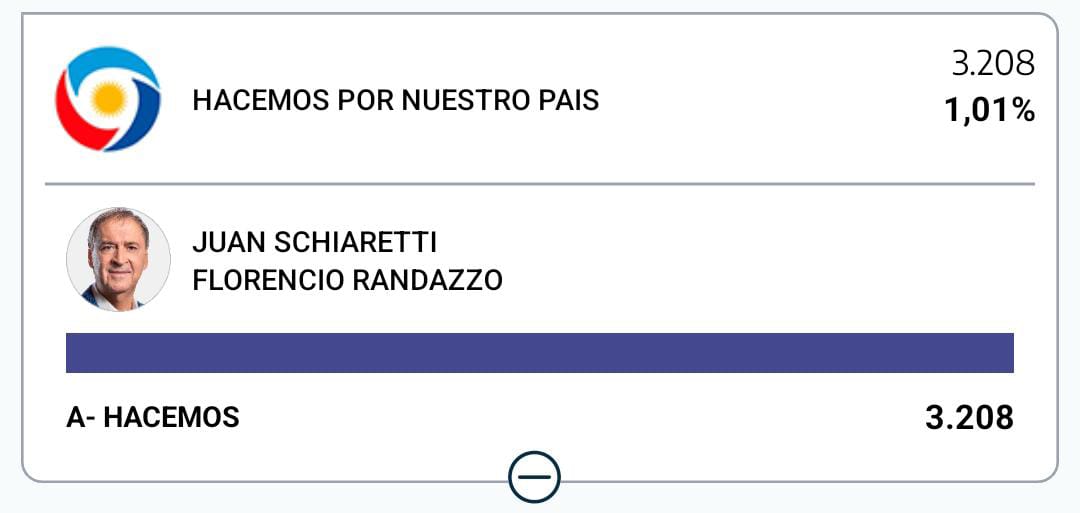
Task: Click the yellow sun inside the party logo
Action: point(107,98)
